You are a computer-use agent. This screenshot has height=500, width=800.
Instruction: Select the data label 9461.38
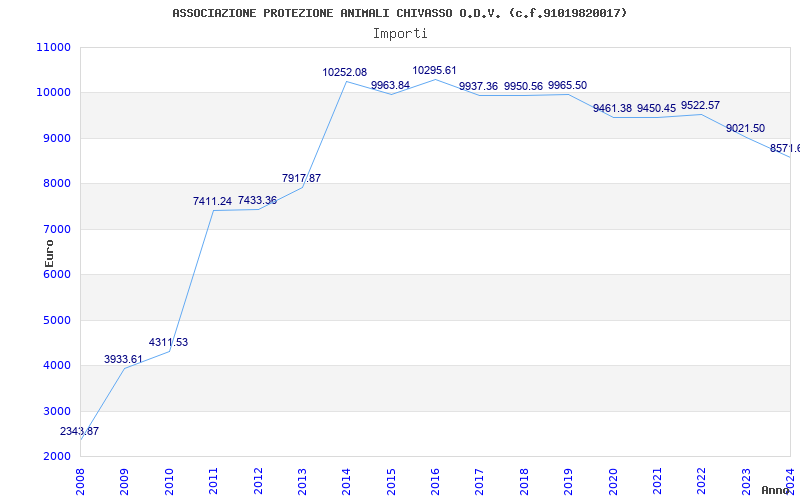(612, 109)
